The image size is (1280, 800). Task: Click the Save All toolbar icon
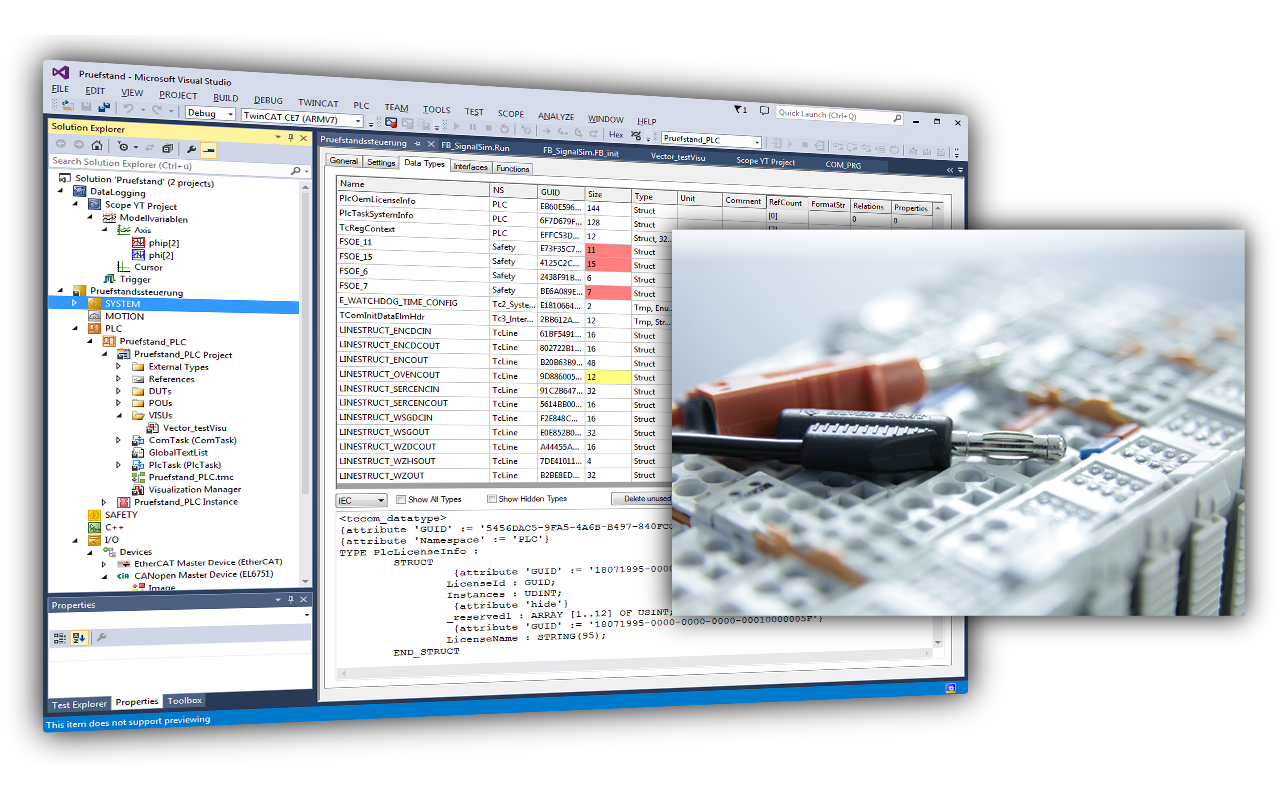(103, 106)
